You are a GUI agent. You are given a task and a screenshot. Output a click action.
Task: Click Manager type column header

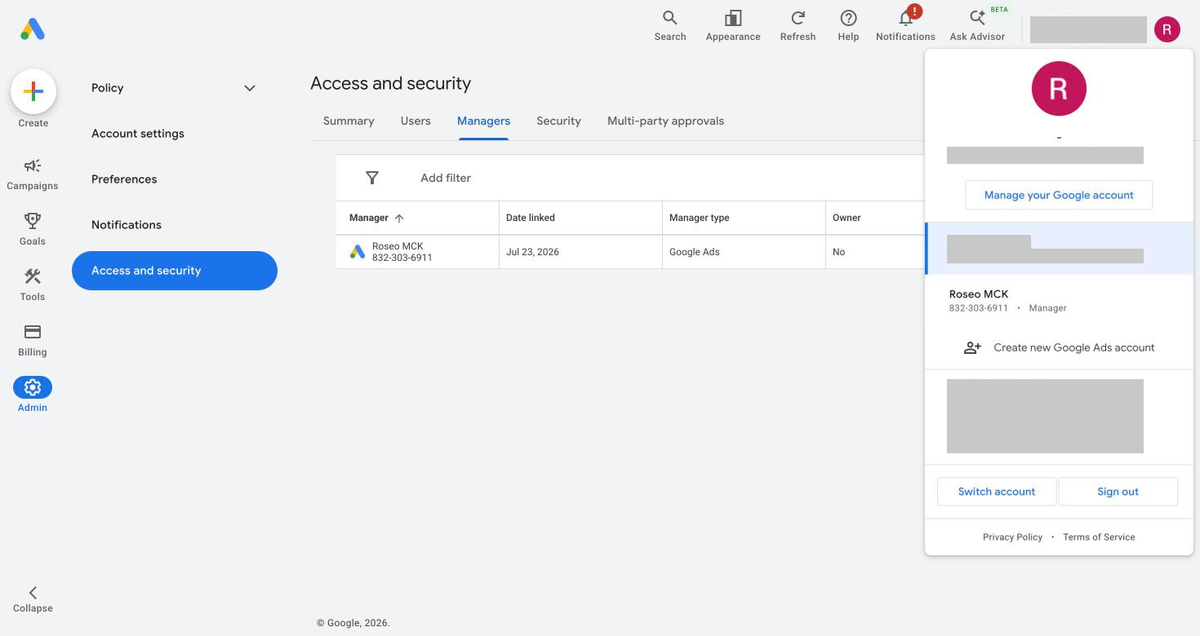(x=699, y=218)
